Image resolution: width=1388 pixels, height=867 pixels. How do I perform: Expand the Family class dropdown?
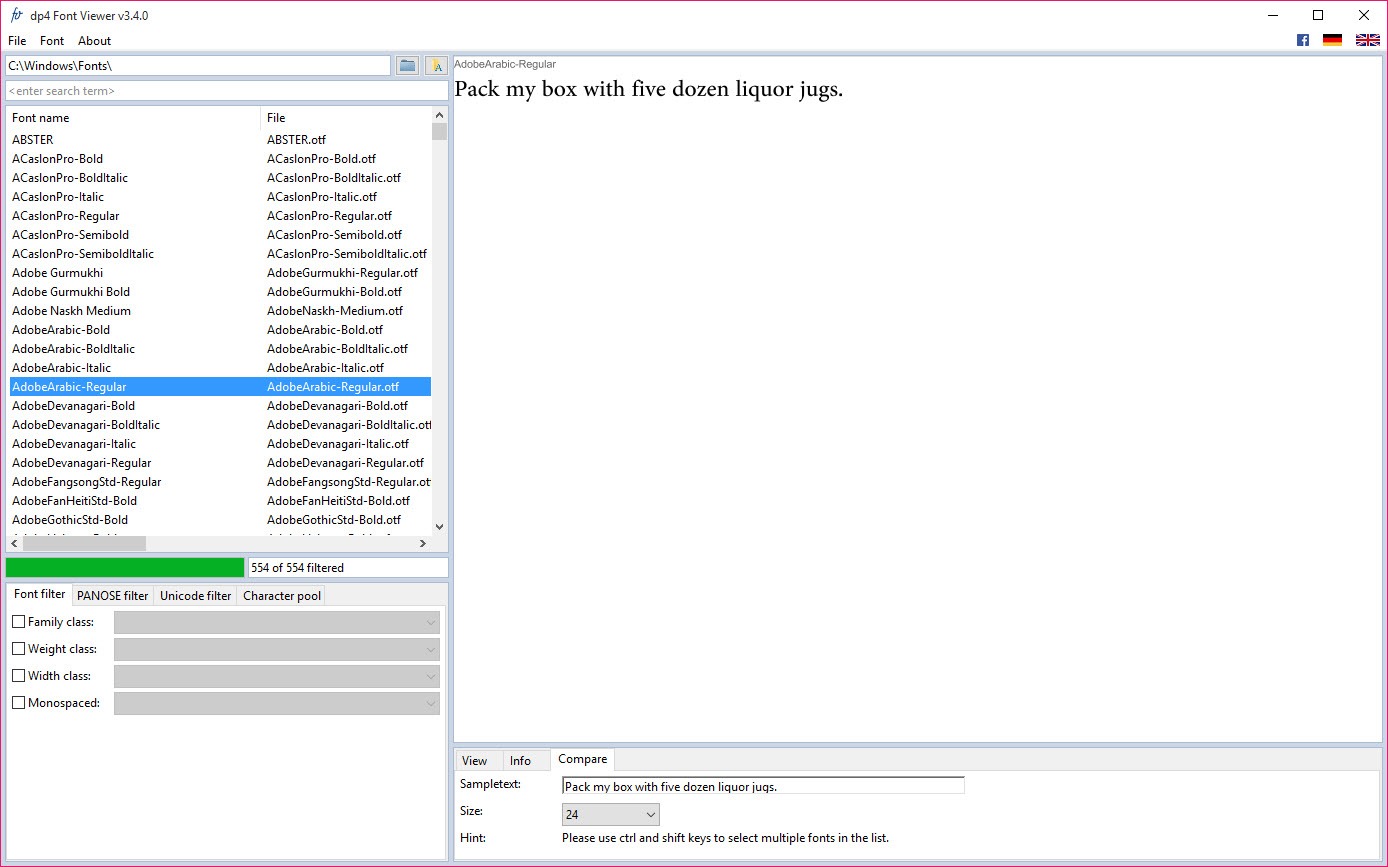click(277, 622)
